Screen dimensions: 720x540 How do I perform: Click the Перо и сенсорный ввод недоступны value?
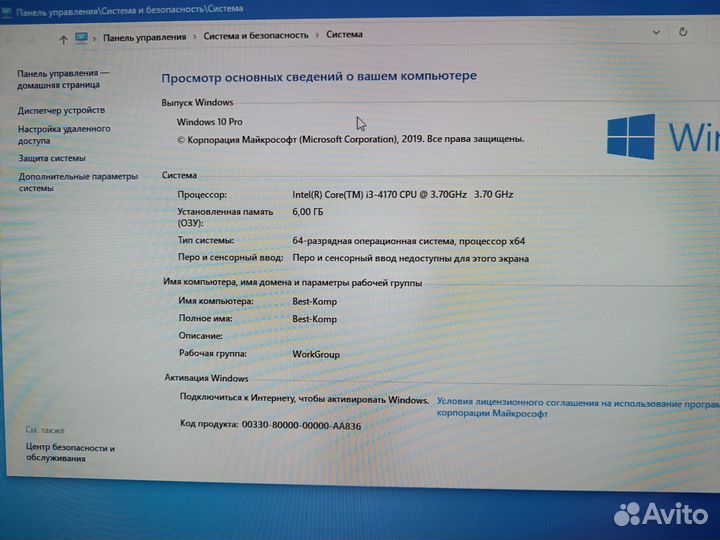coord(411,259)
